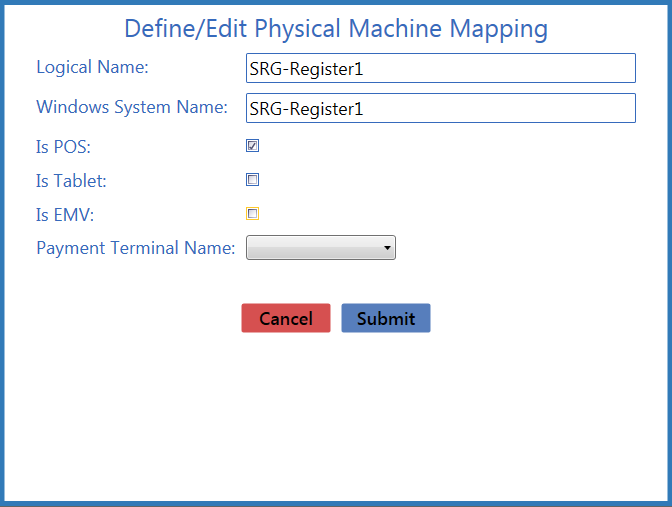
Task: Click the Define/Edit Physical Machine Mapping heading
Action: (336, 29)
